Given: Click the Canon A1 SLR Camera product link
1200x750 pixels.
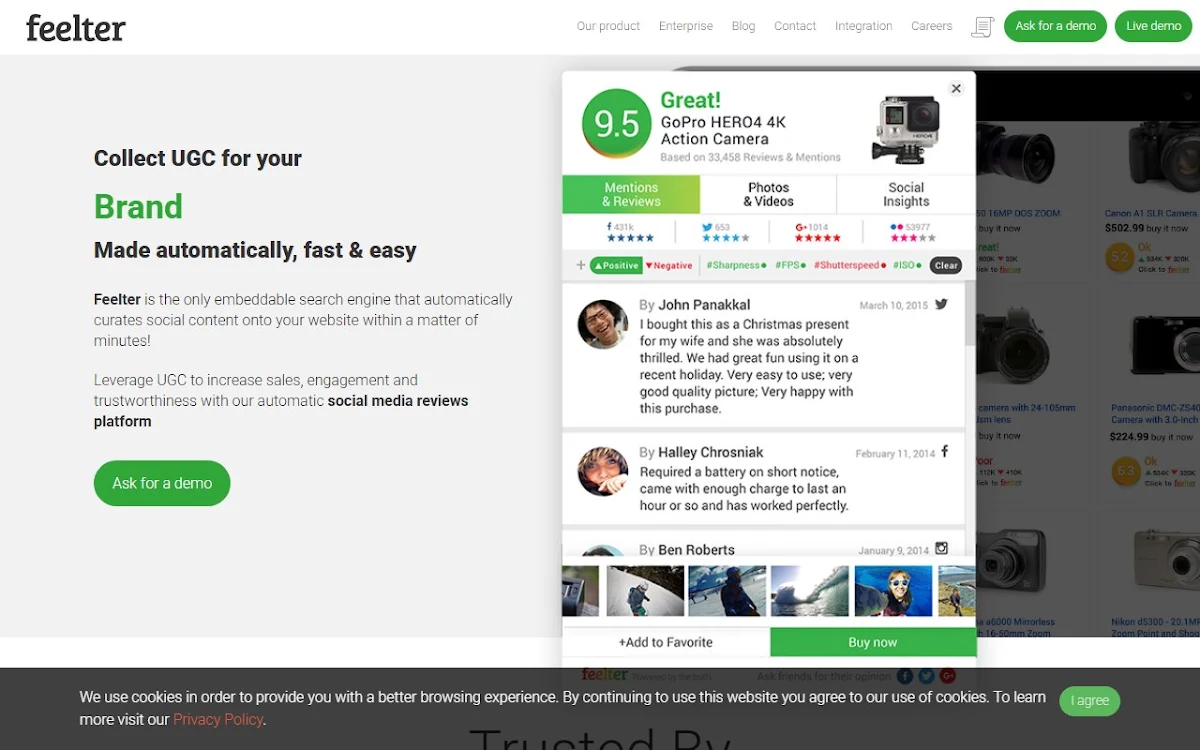Looking at the screenshot, I should pos(1150,213).
